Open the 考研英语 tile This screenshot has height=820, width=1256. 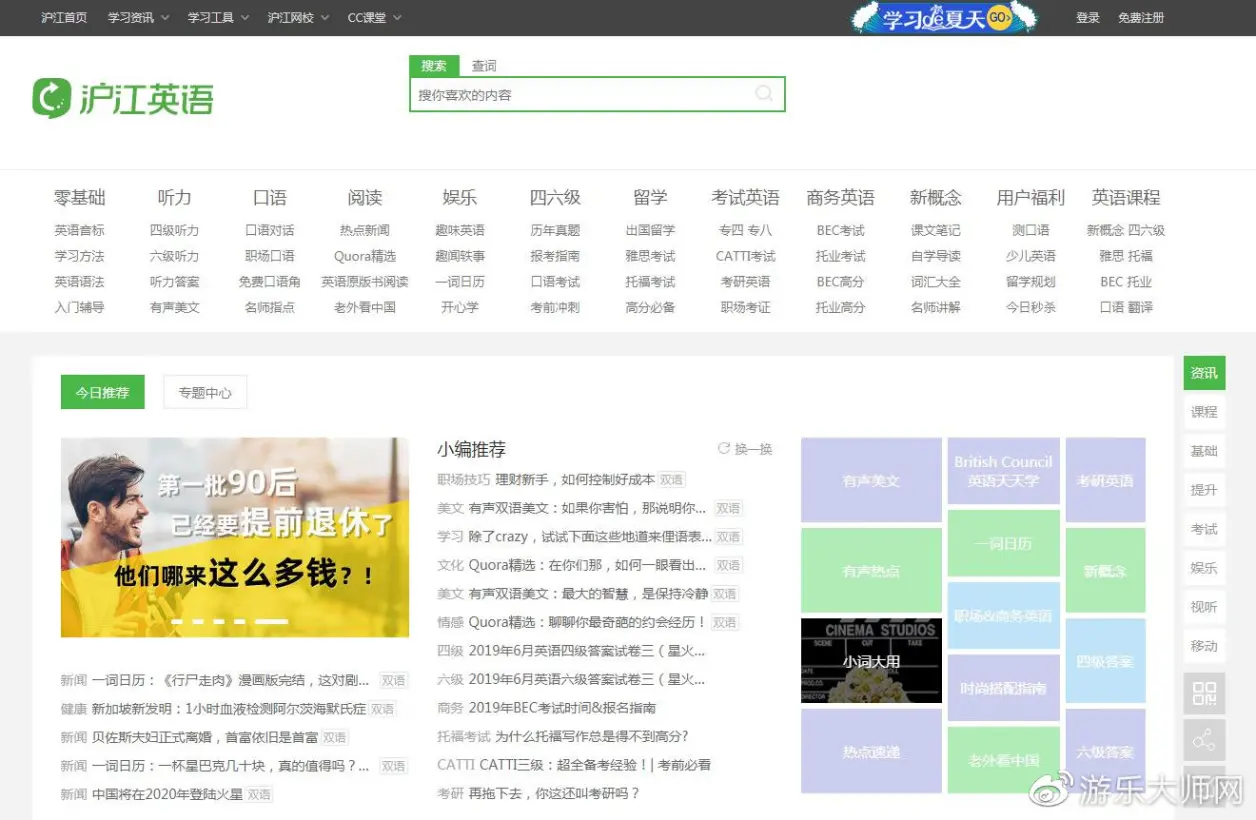pos(1105,480)
